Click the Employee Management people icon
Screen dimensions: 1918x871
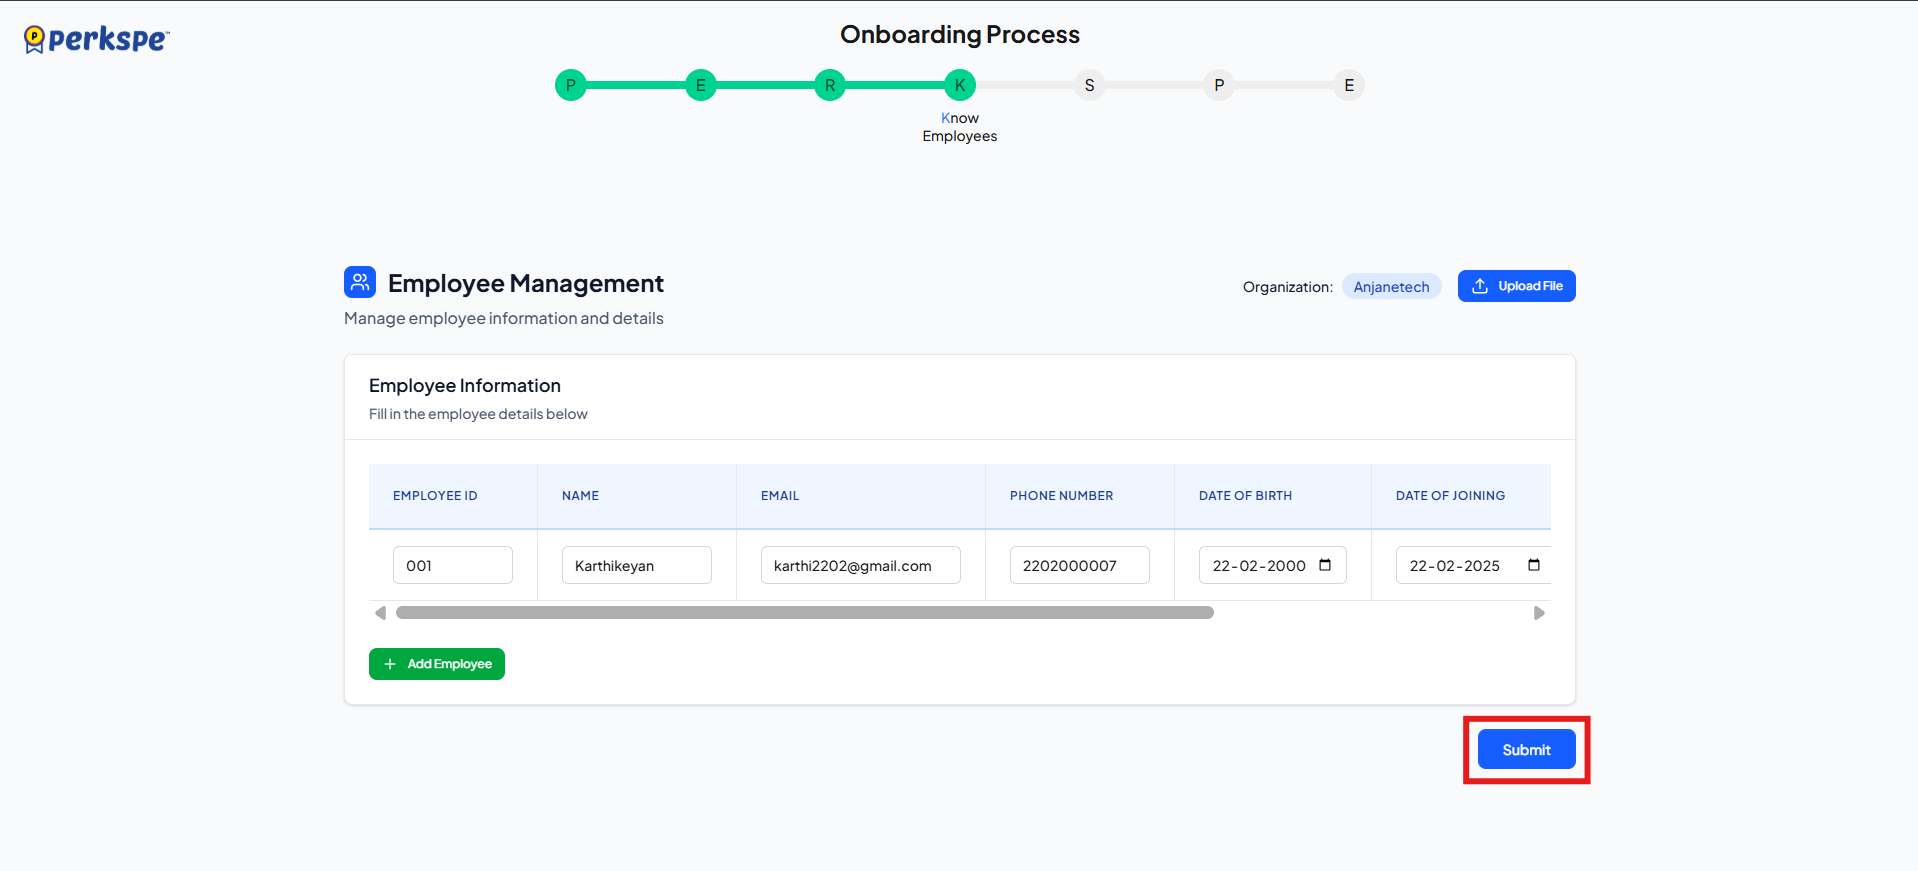(x=360, y=282)
